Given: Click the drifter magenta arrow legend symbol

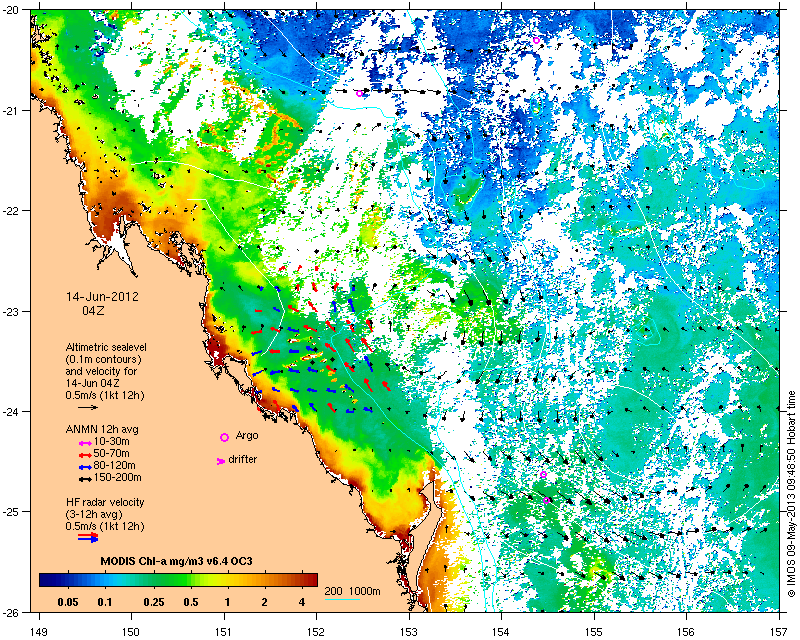Looking at the screenshot, I should (220, 461).
